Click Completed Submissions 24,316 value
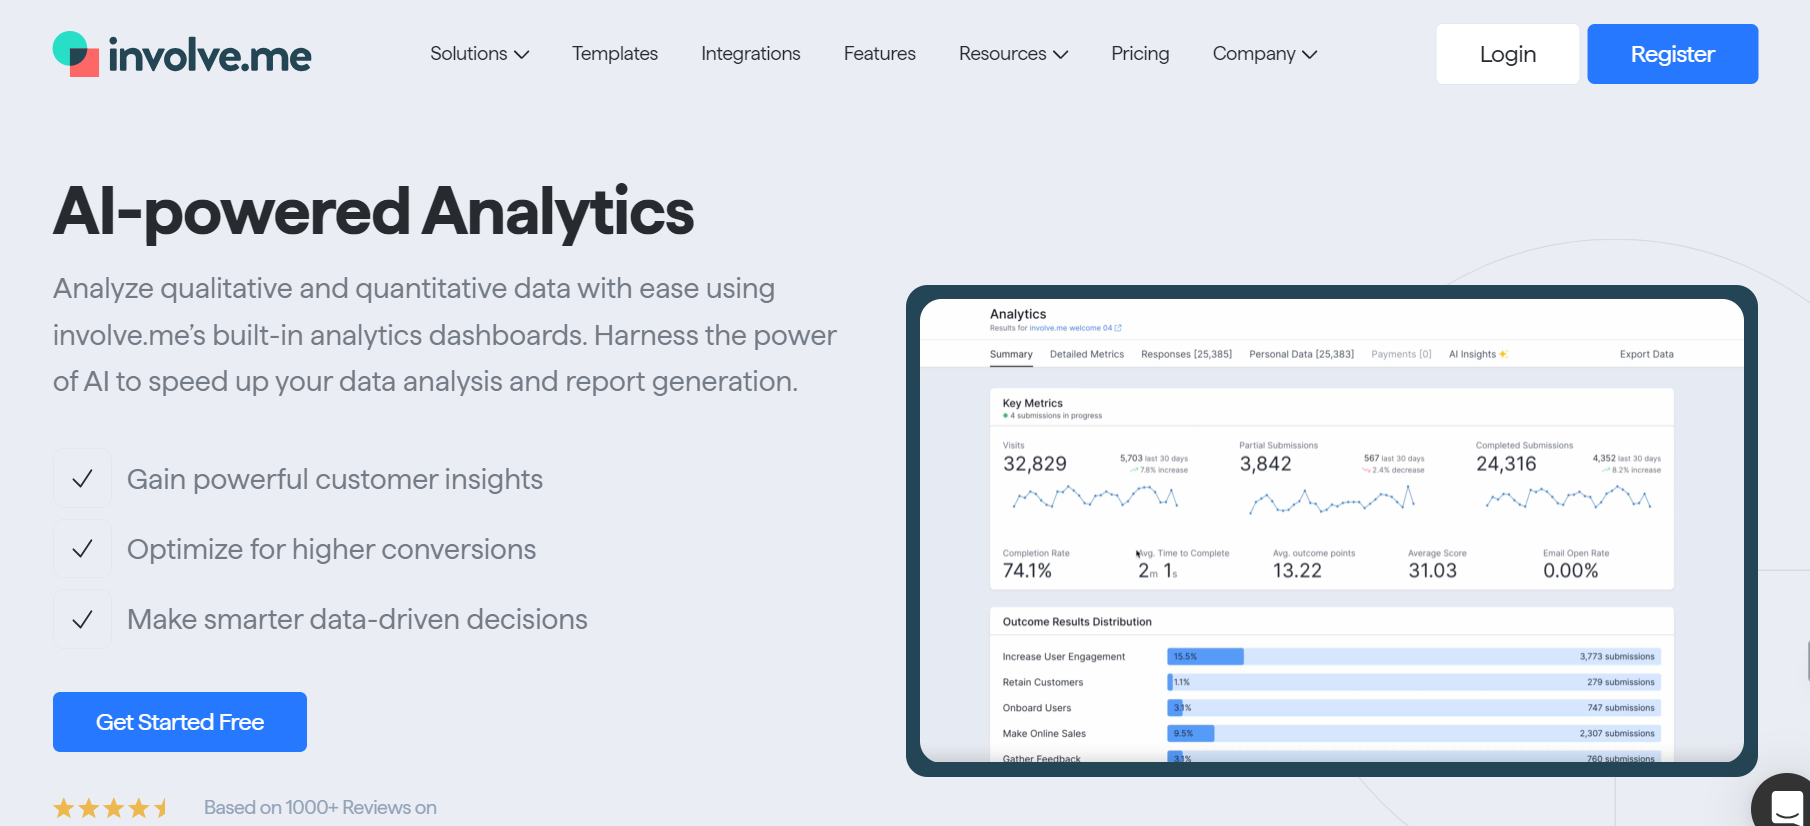The width and height of the screenshot is (1810, 826). point(1506,464)
